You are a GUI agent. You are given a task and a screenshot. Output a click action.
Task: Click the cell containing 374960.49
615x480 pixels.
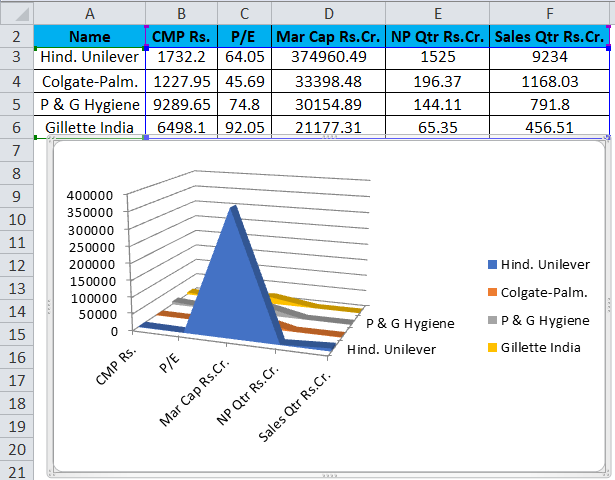tap(328, 58)
